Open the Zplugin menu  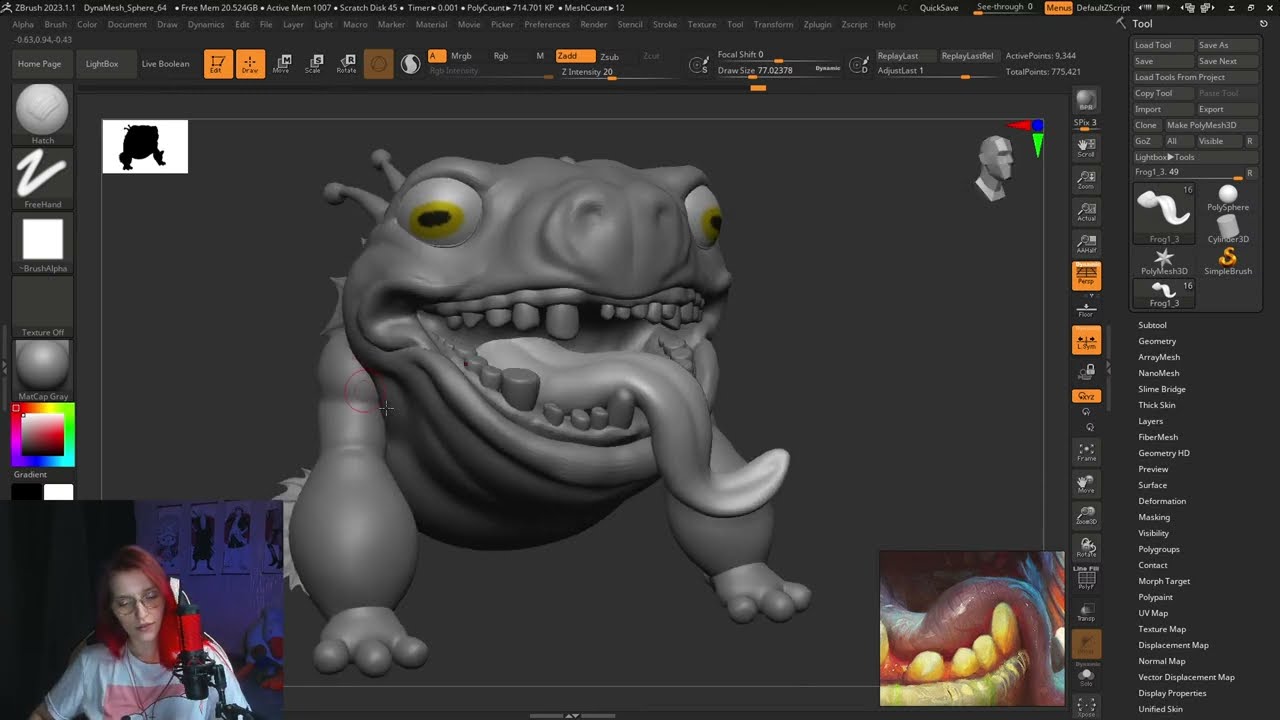click(x=817, y=24)
